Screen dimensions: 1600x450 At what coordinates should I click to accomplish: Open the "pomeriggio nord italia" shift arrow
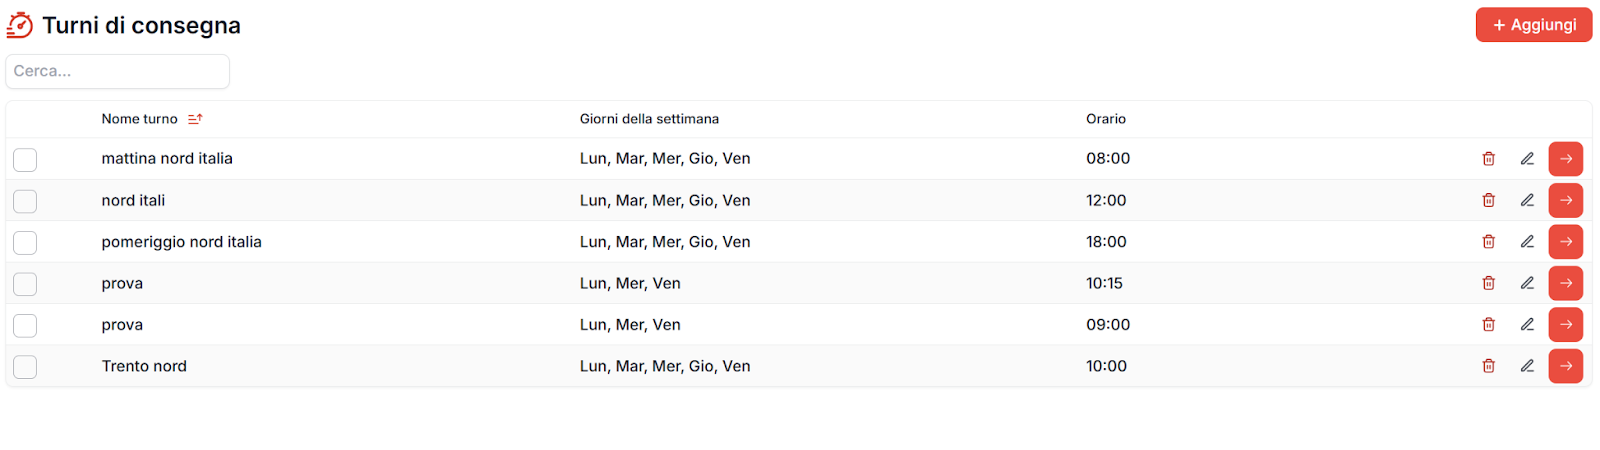click(1565, 242)
